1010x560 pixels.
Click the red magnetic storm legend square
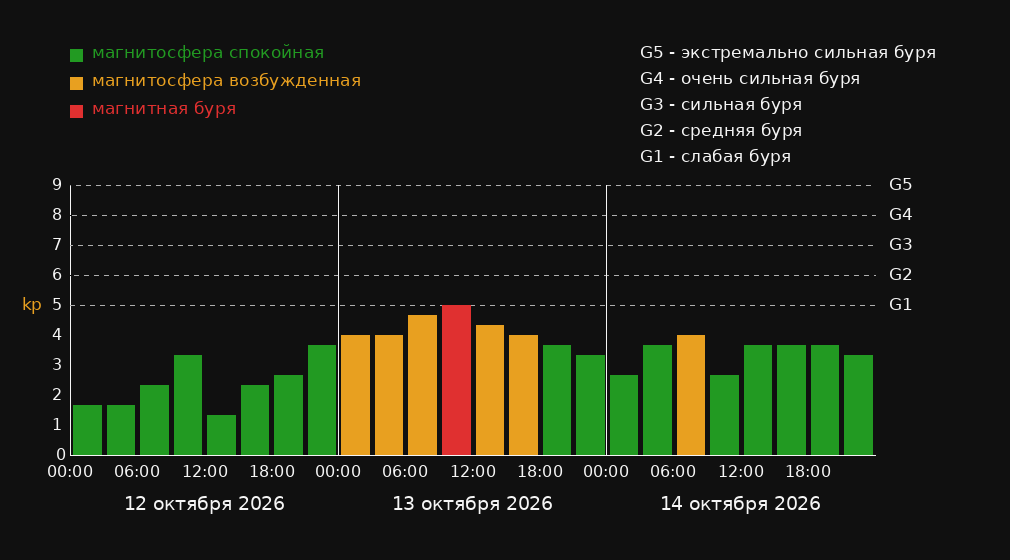click(x=77, y=111)
